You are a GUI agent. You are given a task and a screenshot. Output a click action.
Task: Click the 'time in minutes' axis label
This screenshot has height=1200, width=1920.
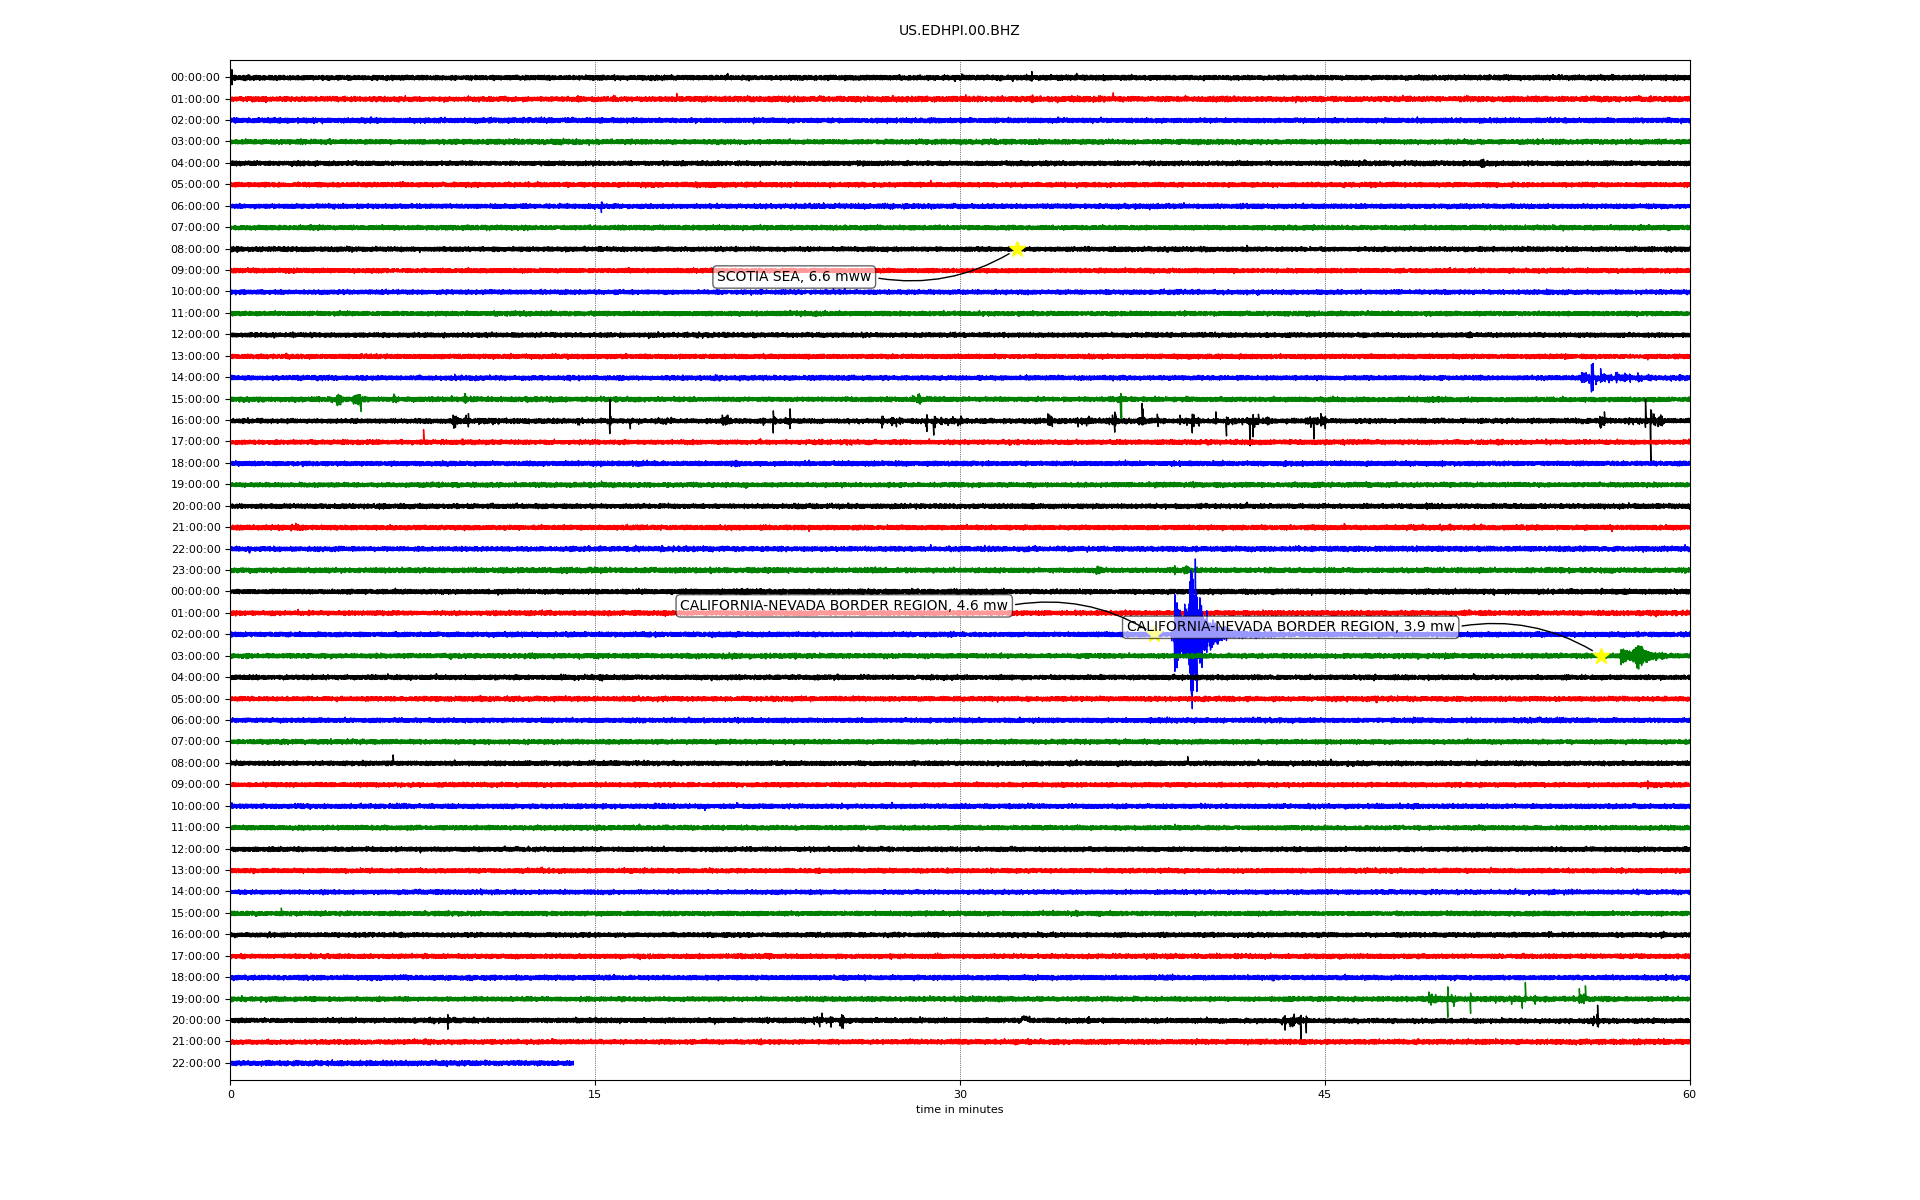959,1110
